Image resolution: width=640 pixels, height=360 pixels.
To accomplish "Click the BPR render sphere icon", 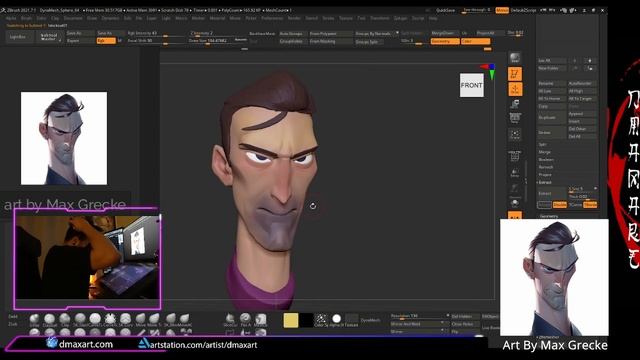I will 515,58.
